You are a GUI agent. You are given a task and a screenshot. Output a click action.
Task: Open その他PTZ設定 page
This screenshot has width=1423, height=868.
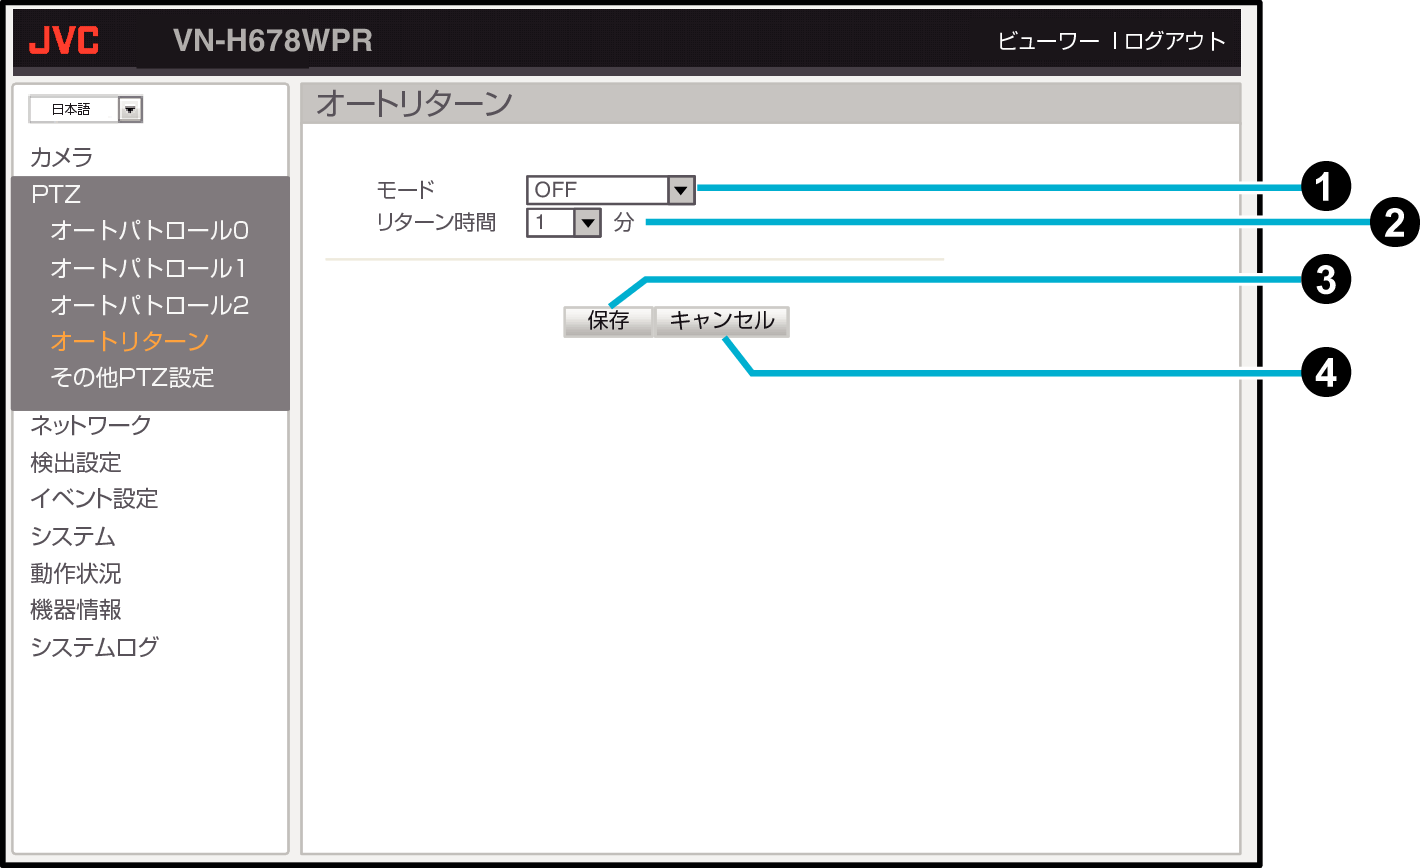click(132, 377)
